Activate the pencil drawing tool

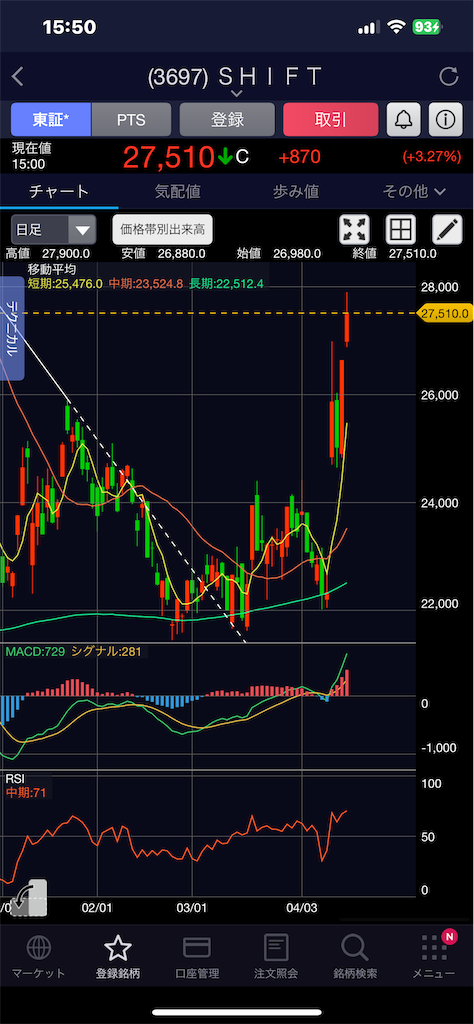[447, 230]
